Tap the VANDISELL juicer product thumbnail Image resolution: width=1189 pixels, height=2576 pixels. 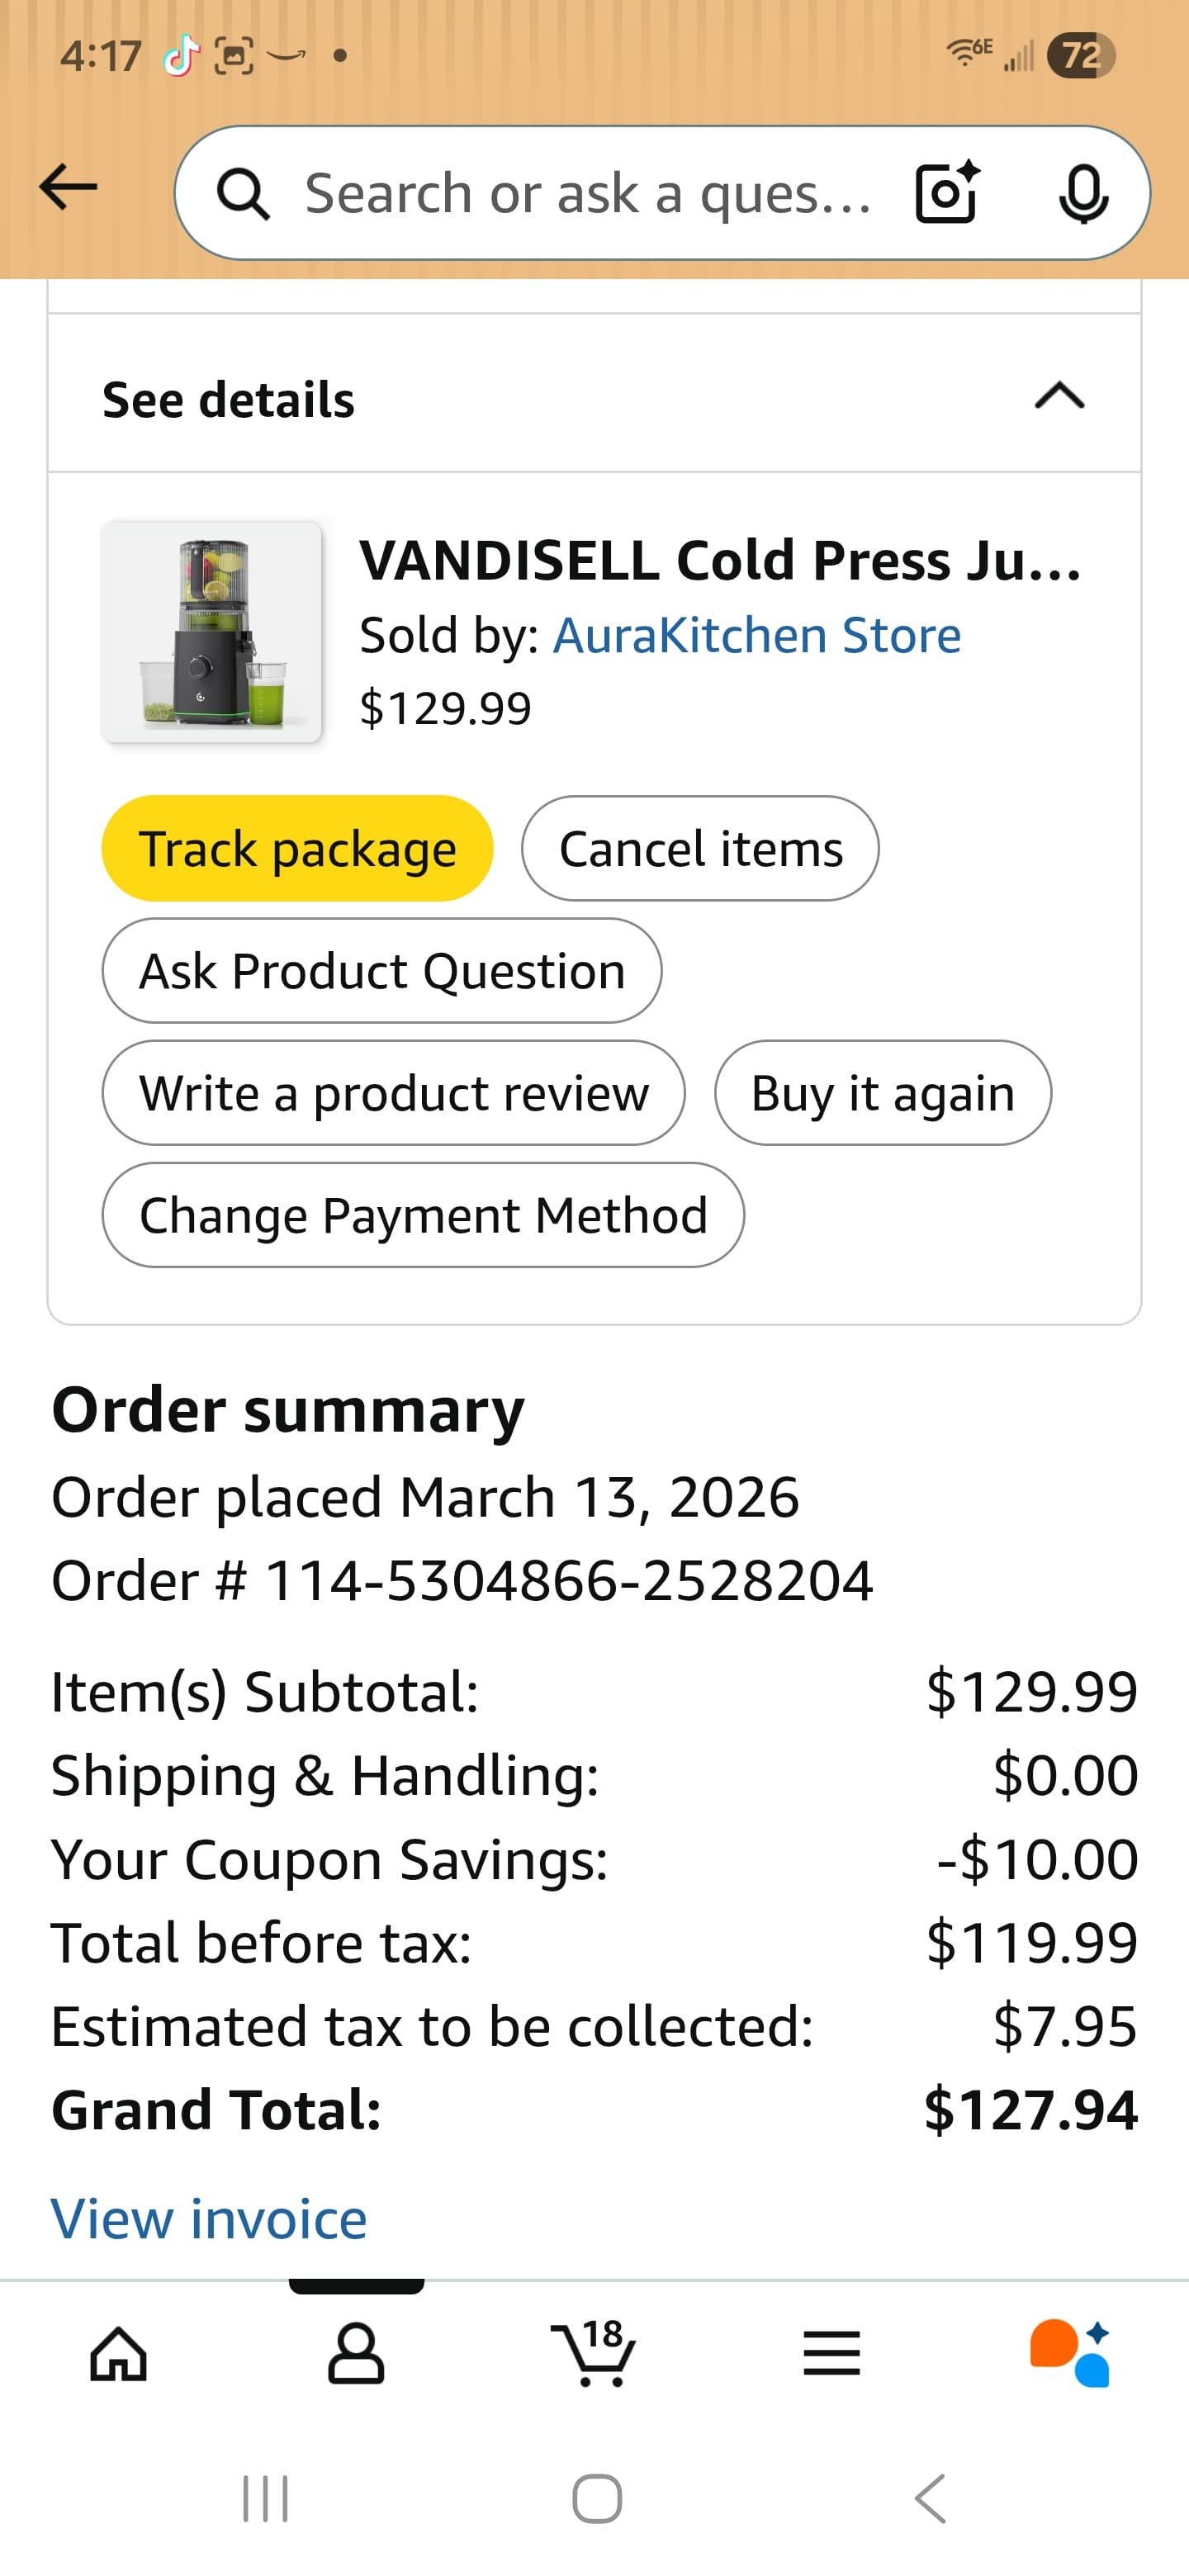click(211, 631)
